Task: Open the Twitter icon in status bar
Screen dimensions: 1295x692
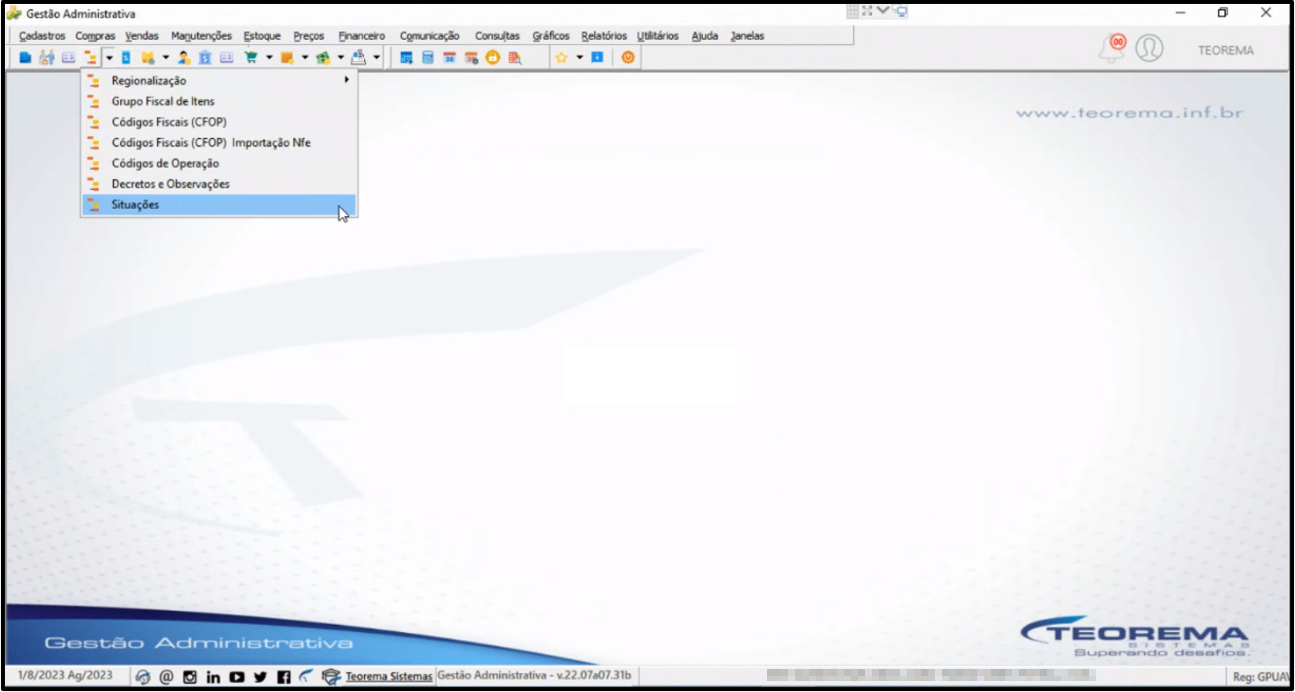Action: coord(260,677)
